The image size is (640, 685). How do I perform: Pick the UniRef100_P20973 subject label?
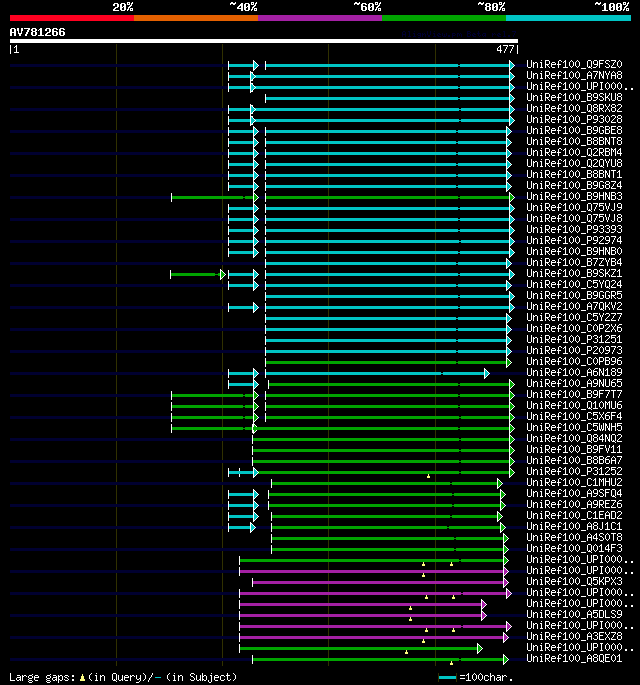(x=574, y=350)
